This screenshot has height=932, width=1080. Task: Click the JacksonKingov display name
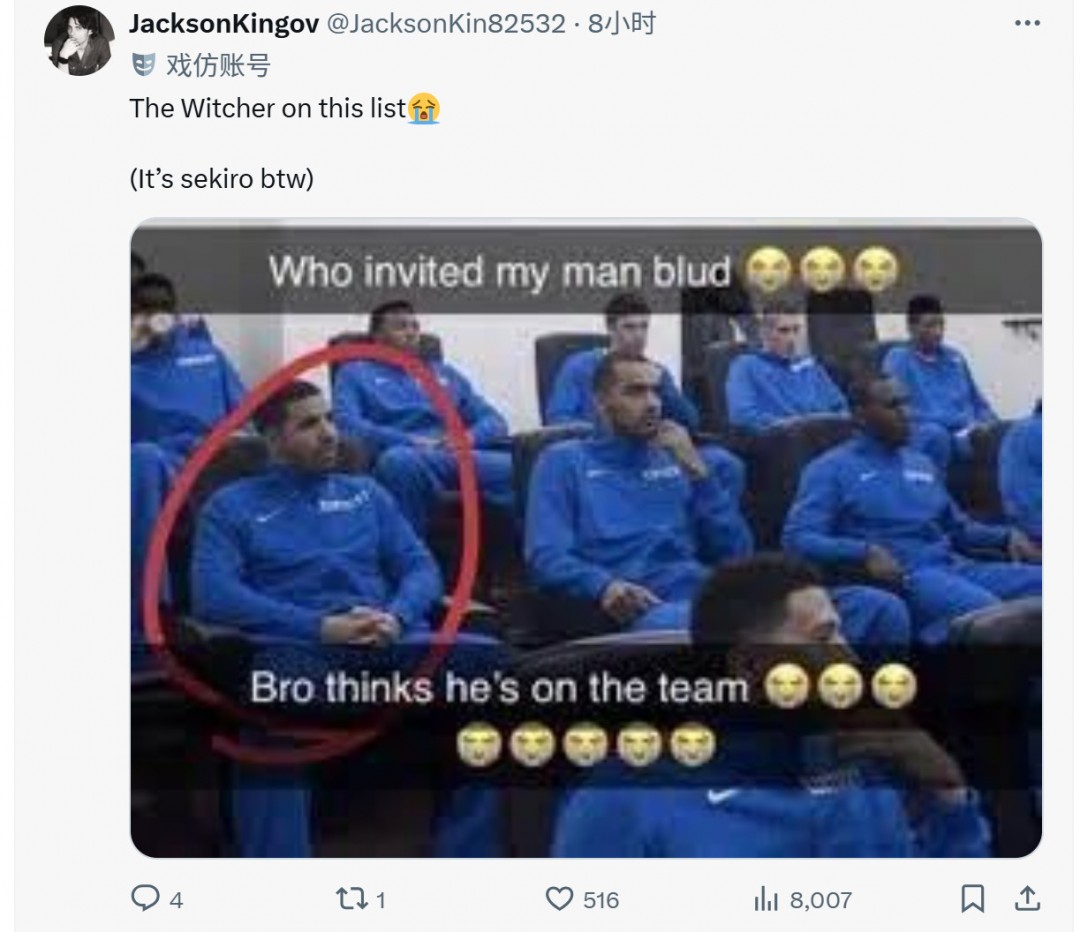tap(224, 24)
